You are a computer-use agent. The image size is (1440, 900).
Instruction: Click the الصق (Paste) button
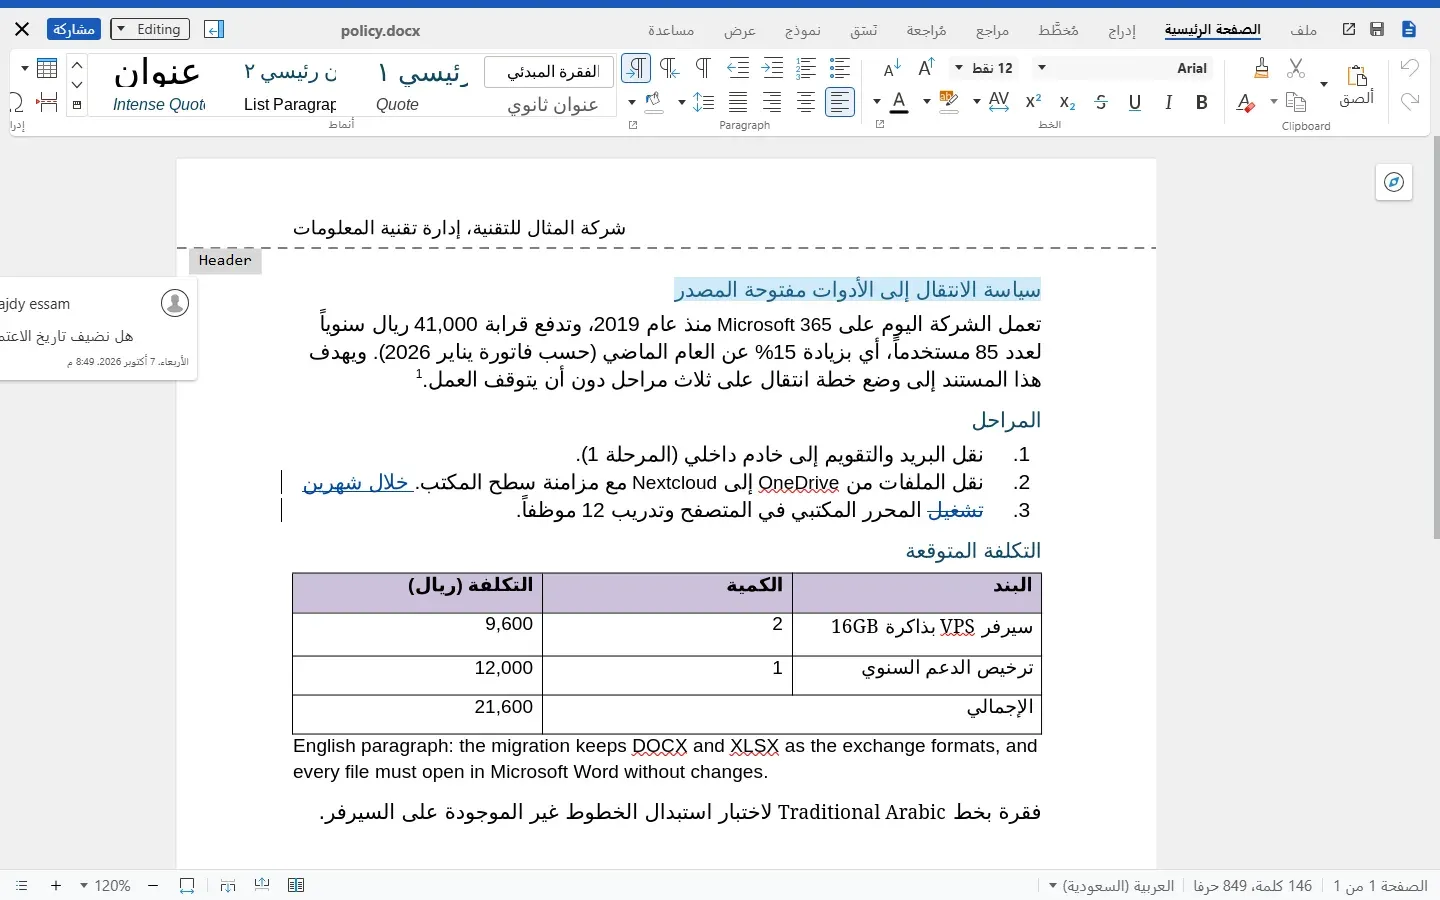(x=1357, y=84)
